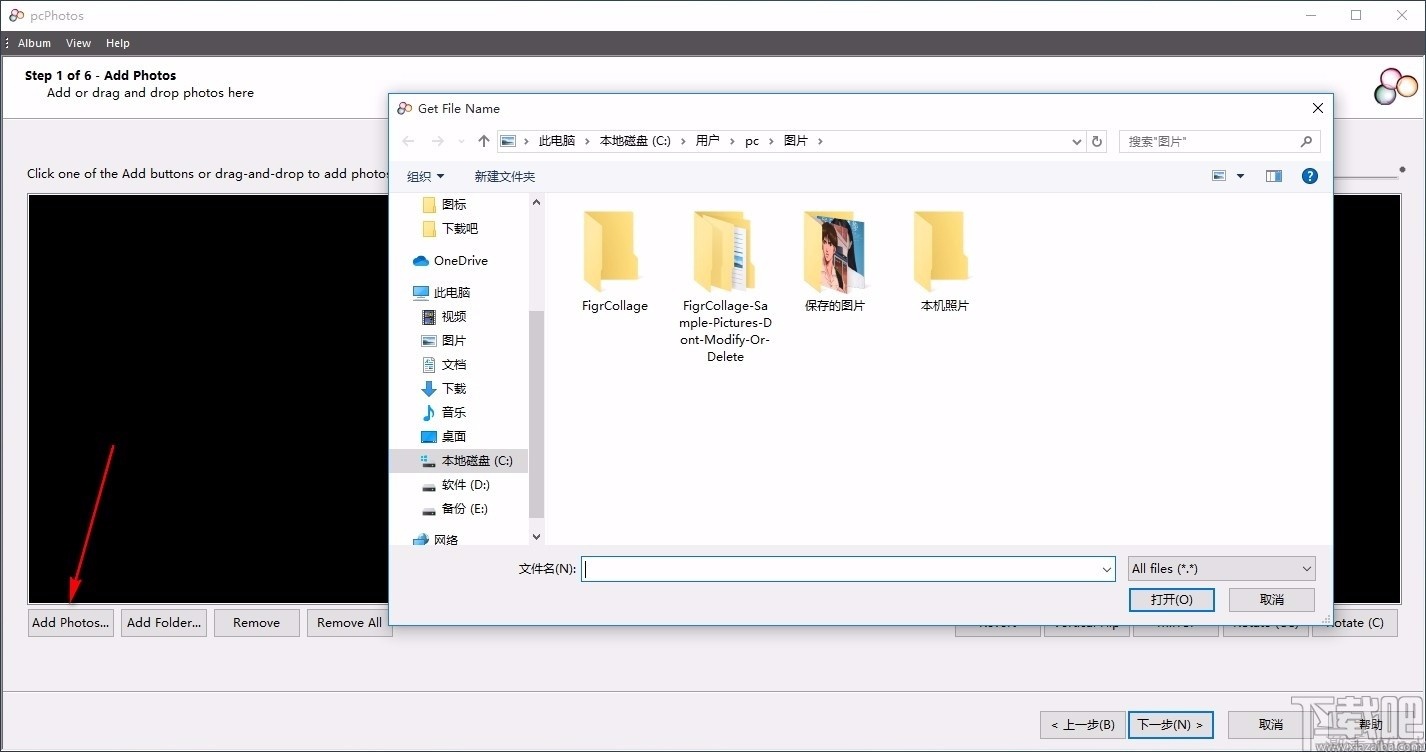Click the 打开(O) button

[x=1171, y=599]
